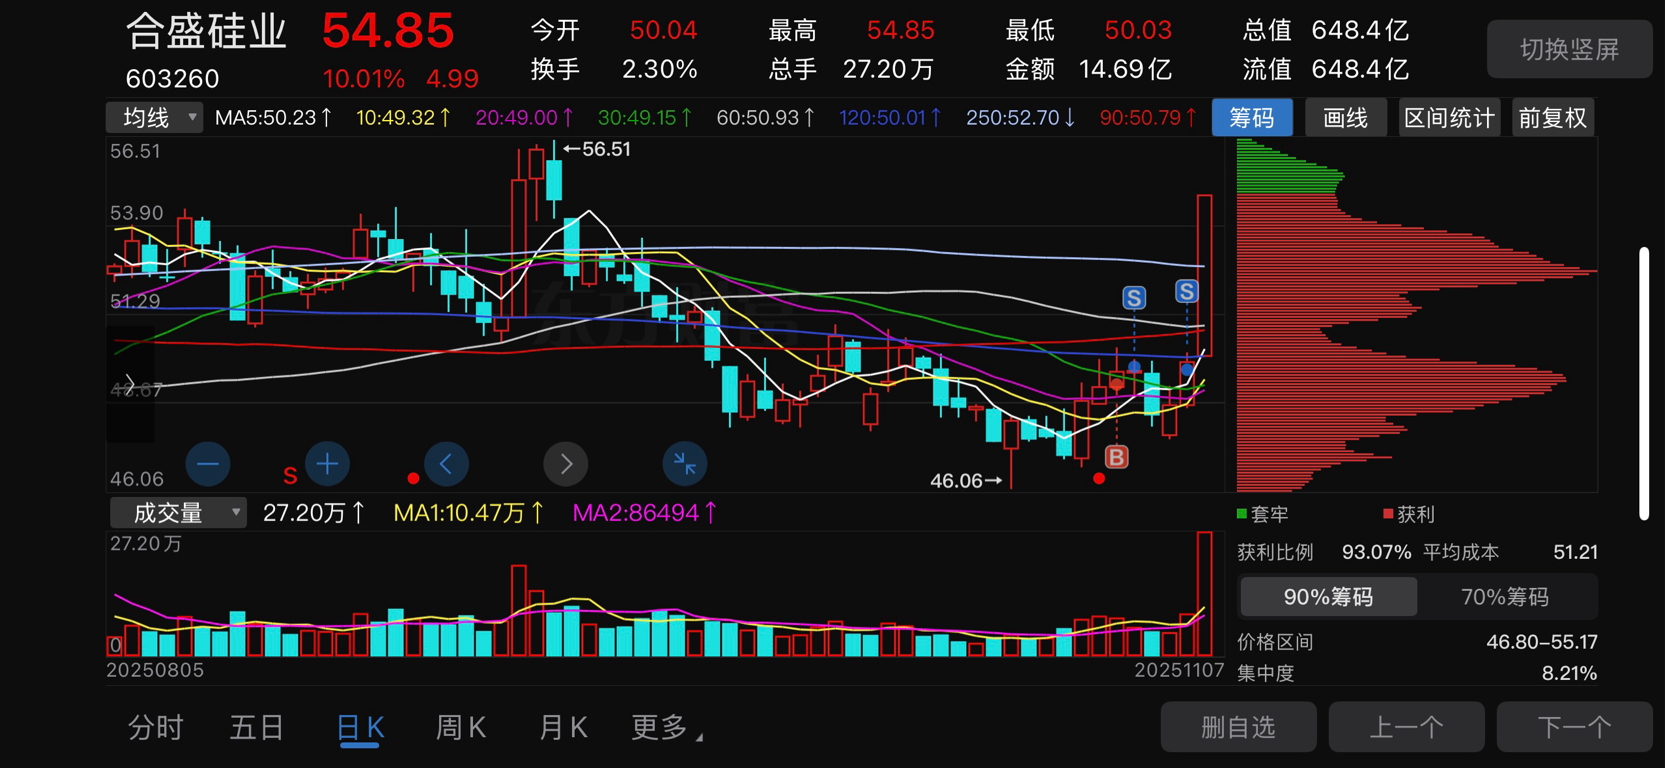Screen dimensions: 1665x769
Task: Click the current price 54.85
Action: 388,31
